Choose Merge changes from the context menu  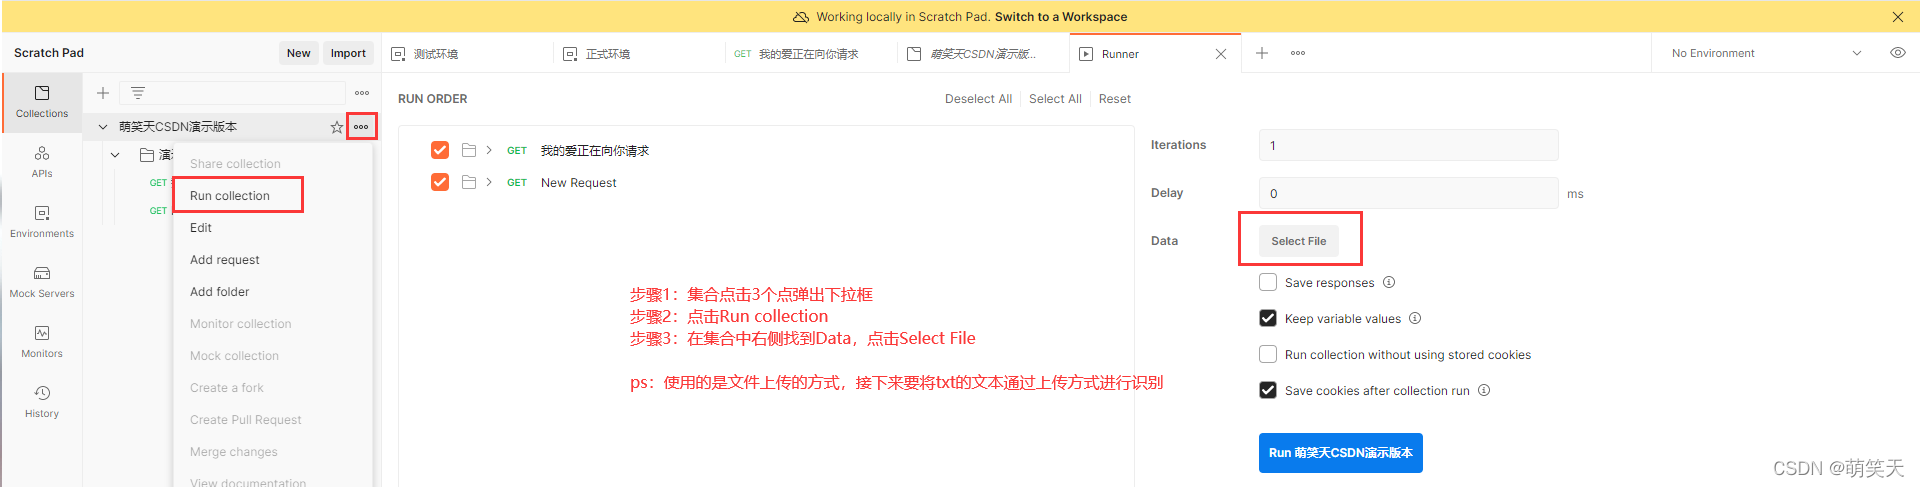(272, 452)
